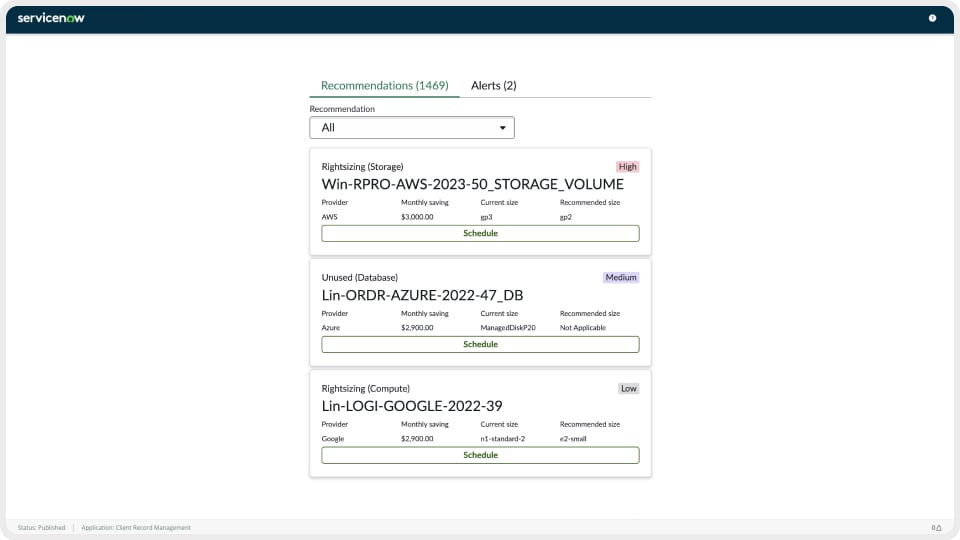Select title Lin-ORDR-AZURE-2022-47_DB
960x540 pixels.
coord(422,295)
